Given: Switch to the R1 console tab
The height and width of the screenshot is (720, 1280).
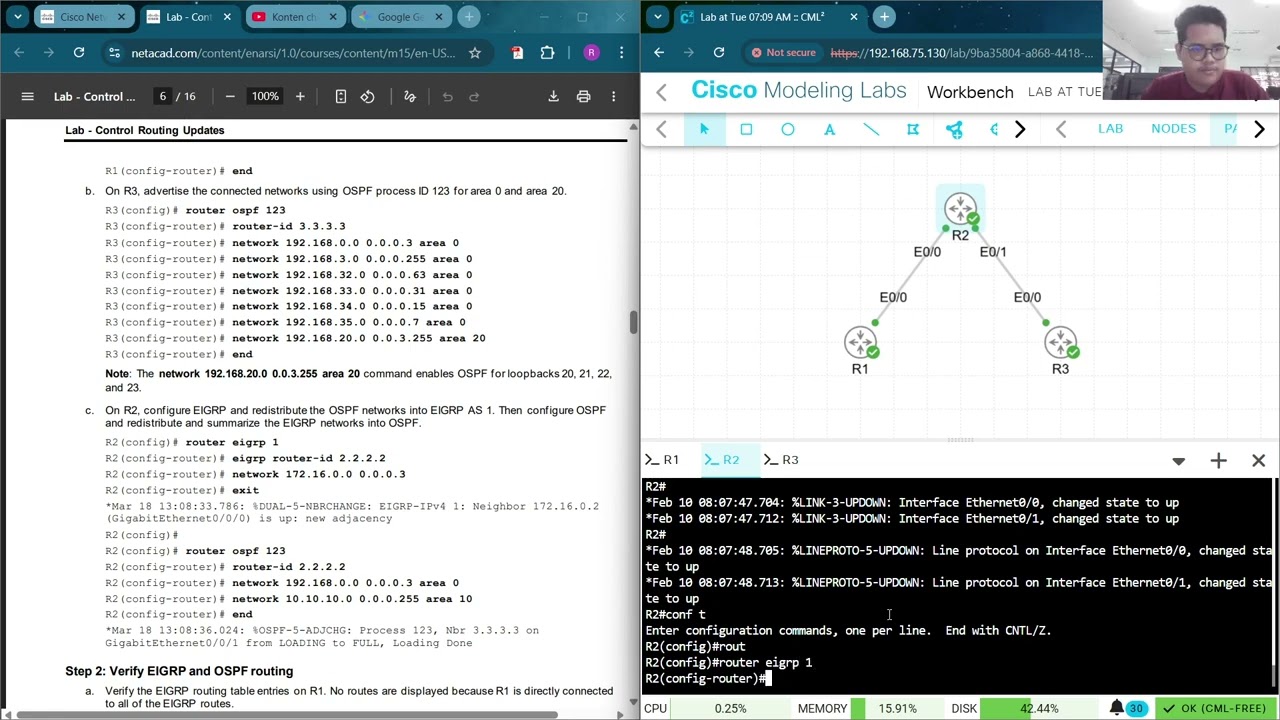Looking at the screenshot, I should click(x=662, y=460).
